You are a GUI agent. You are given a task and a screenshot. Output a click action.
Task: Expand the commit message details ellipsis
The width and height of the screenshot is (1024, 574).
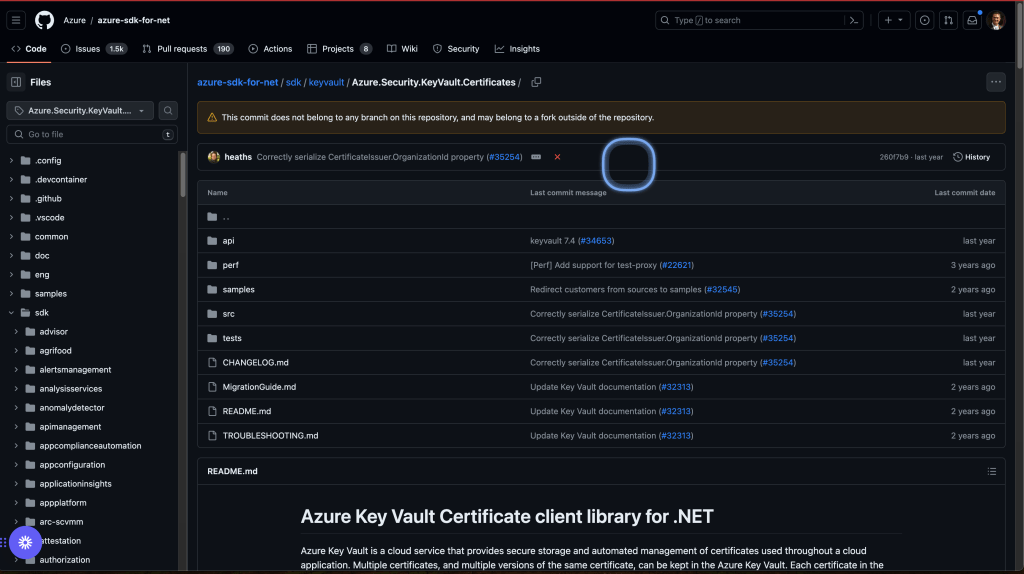tap(536, 157)
